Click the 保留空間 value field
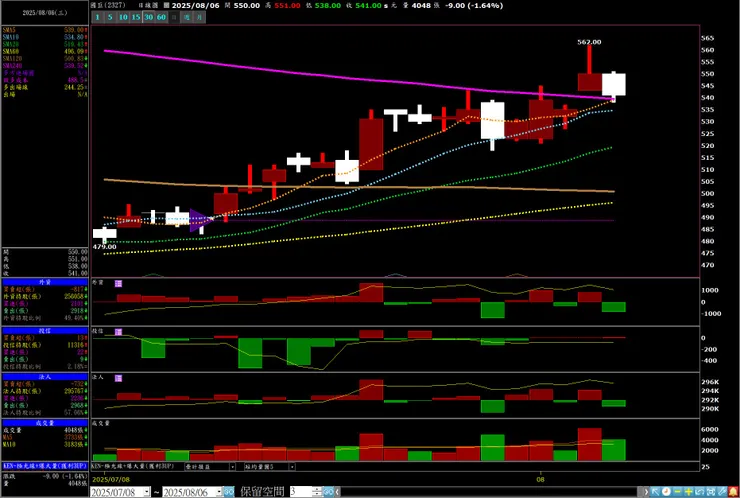The width and height of the screenshot is (740, 498). 302,491
